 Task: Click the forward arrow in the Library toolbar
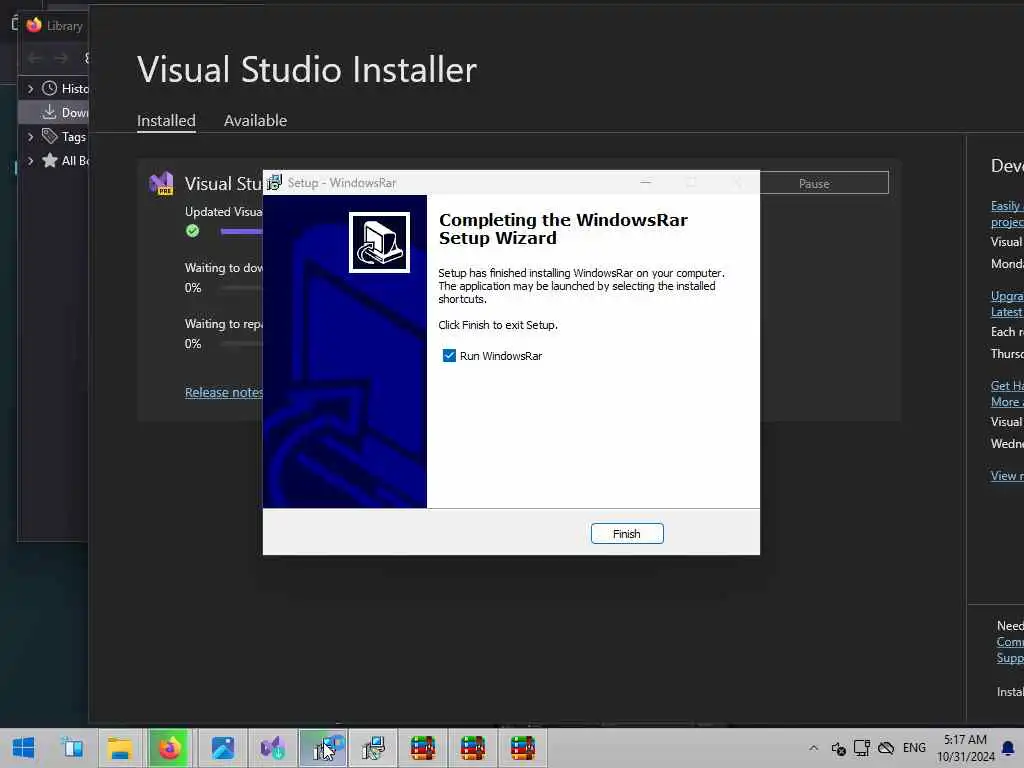tap(61, 58)
